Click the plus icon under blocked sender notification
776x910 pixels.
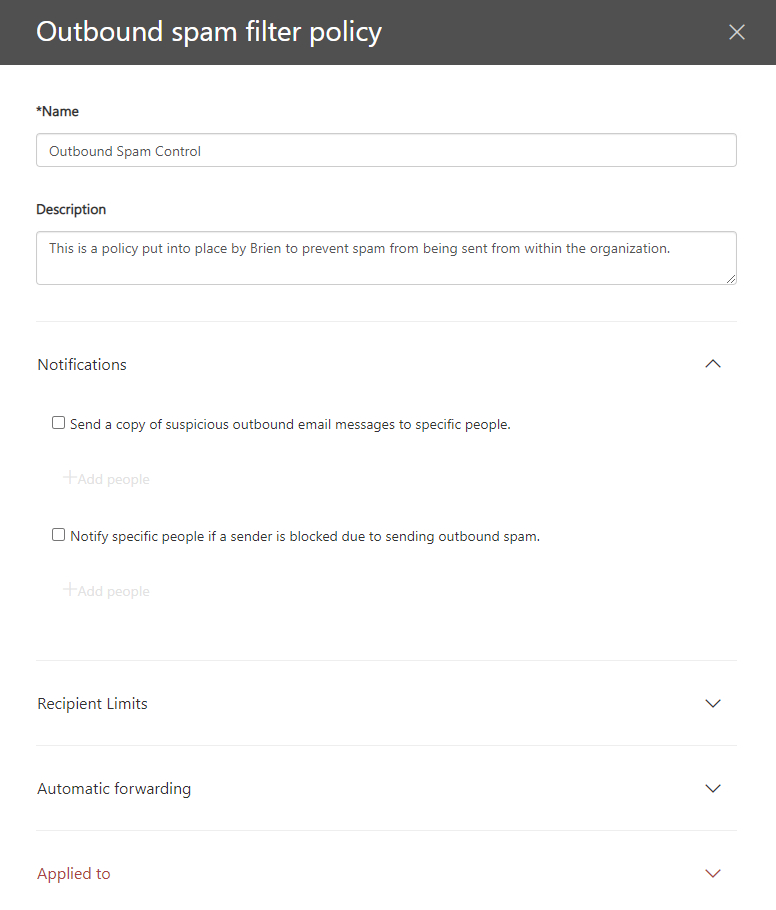[x=70, y=589]
